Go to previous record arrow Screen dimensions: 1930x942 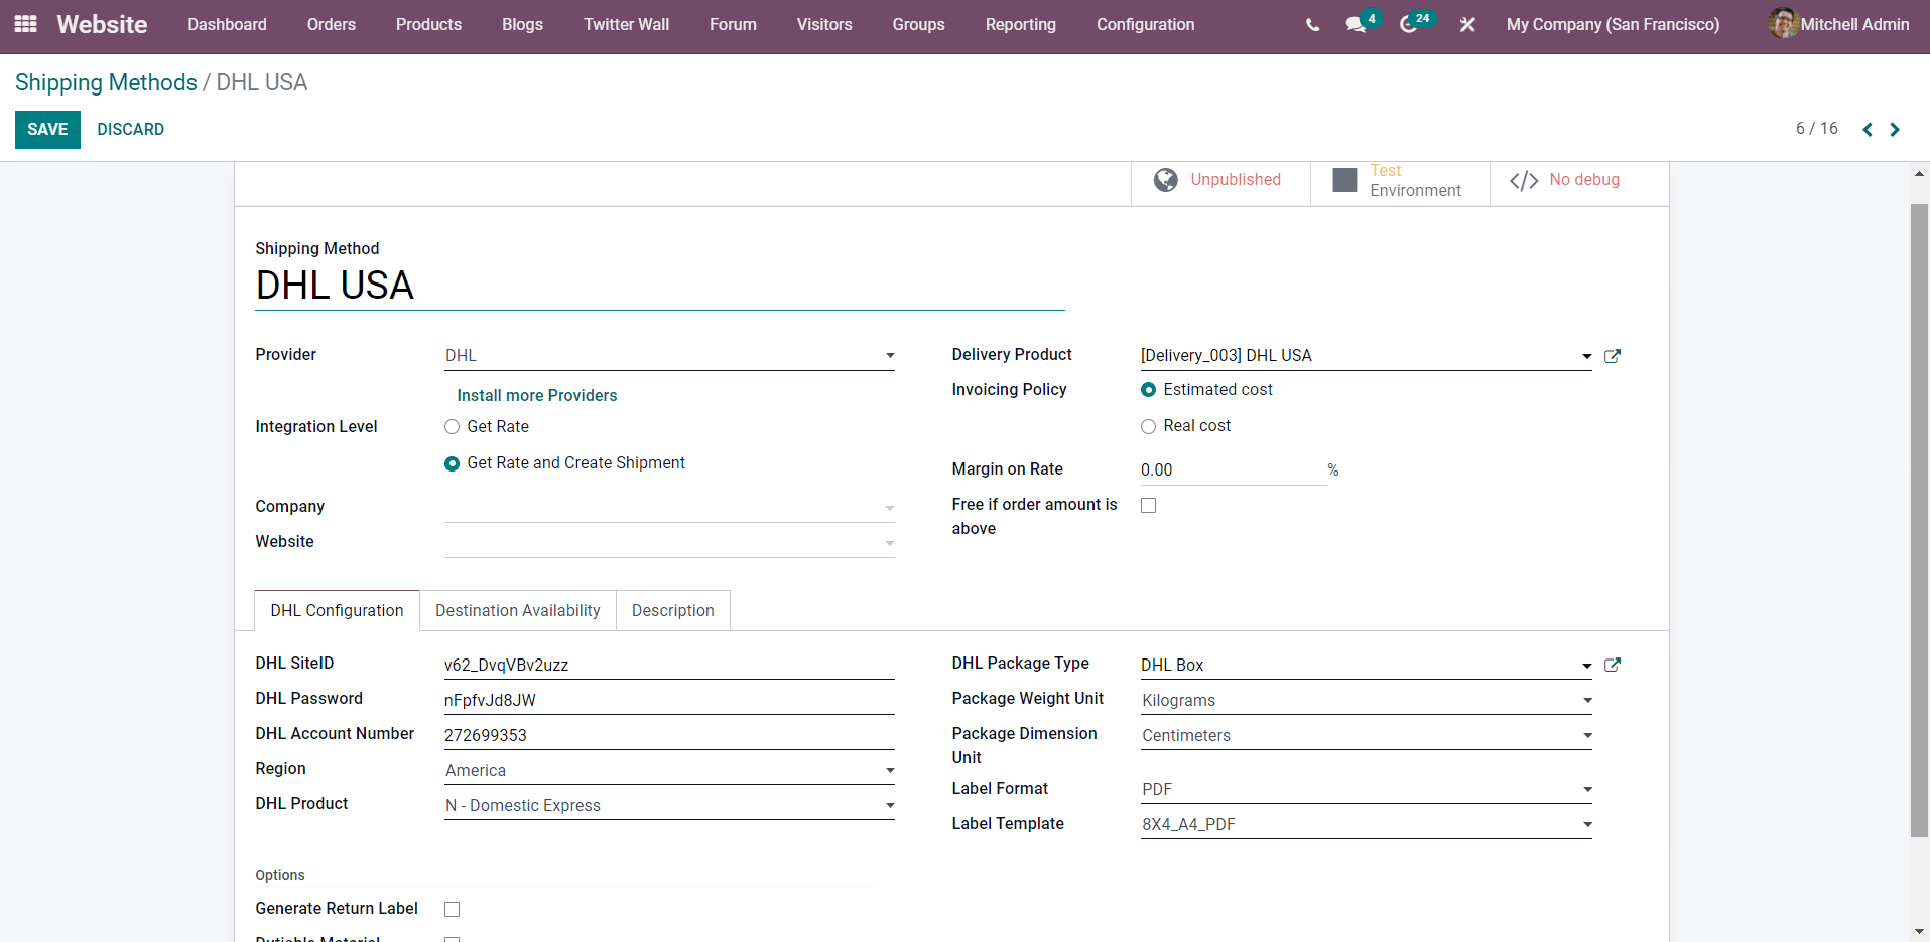point(1867,130)
